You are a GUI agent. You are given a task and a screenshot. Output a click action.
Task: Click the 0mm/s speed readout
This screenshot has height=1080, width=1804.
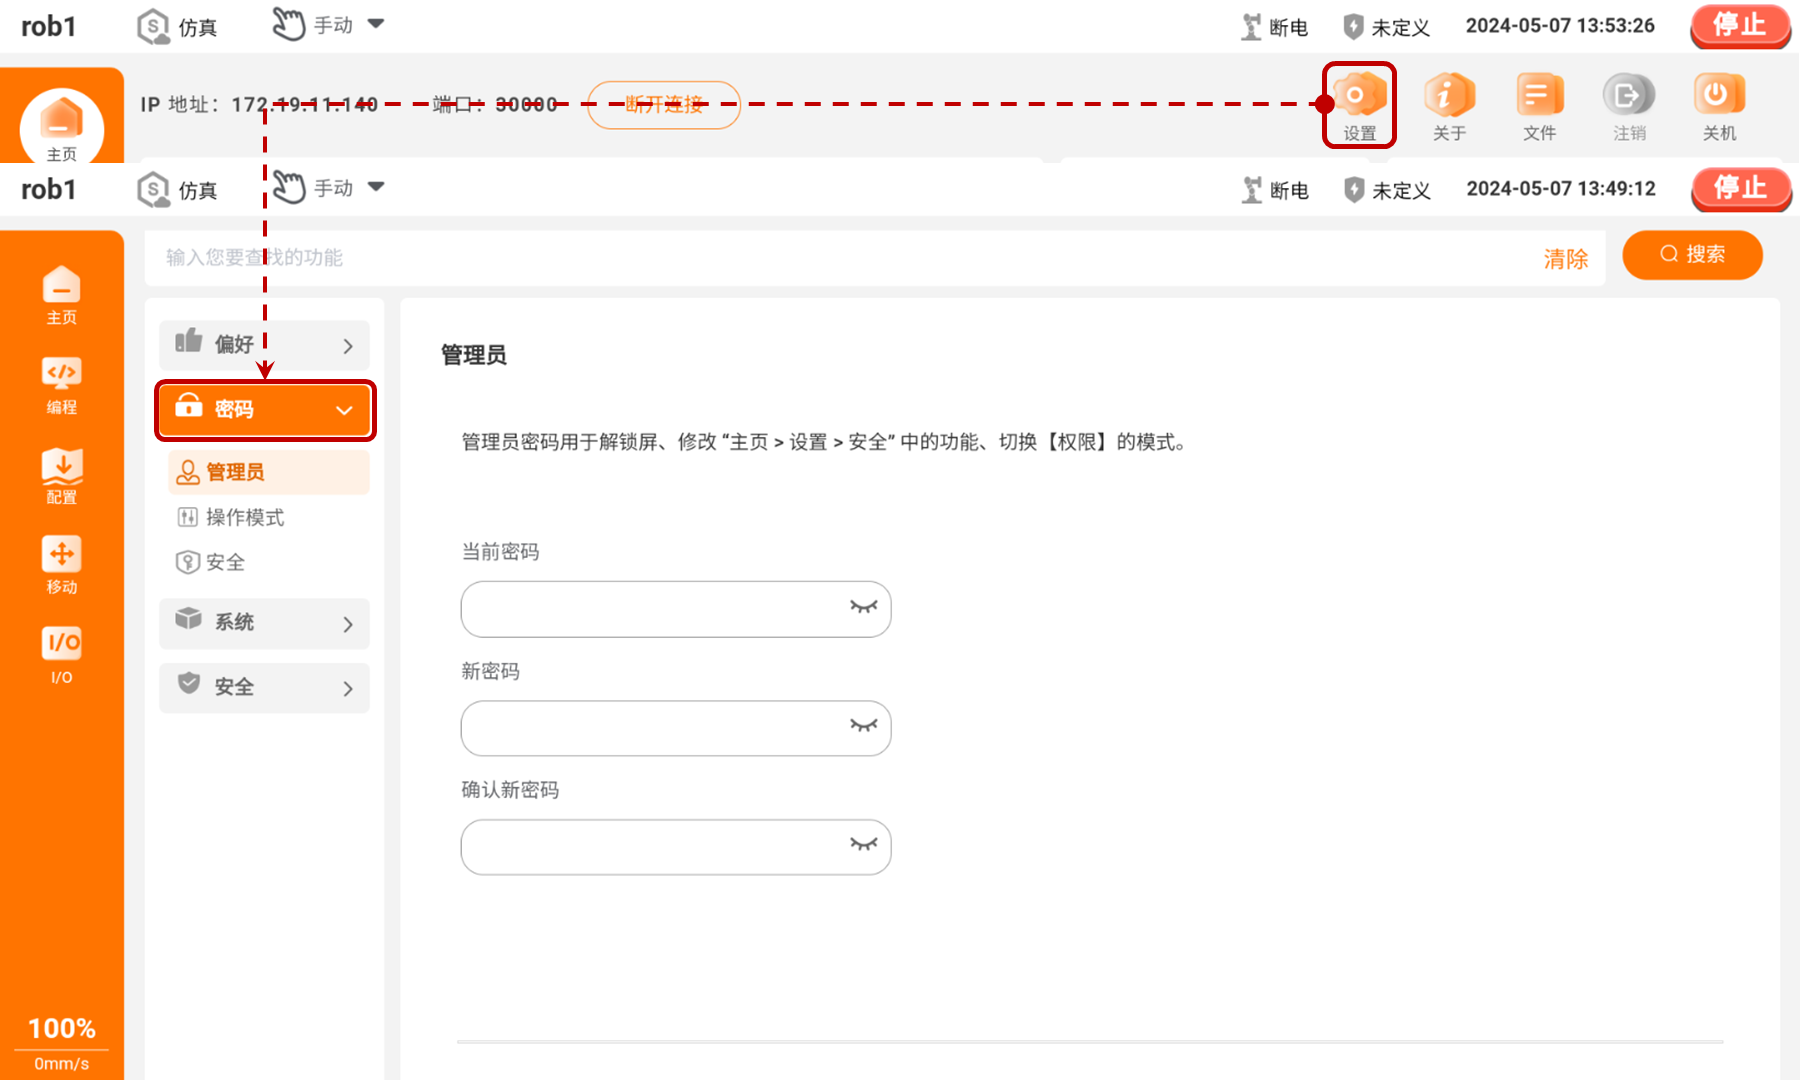62,1064
